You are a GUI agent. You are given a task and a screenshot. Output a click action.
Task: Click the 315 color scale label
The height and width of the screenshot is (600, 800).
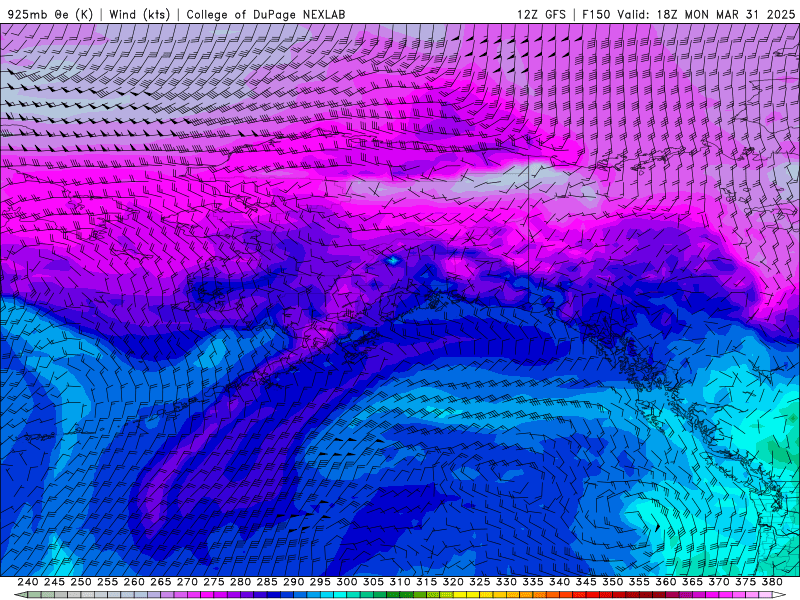click(x=427, y=582)
